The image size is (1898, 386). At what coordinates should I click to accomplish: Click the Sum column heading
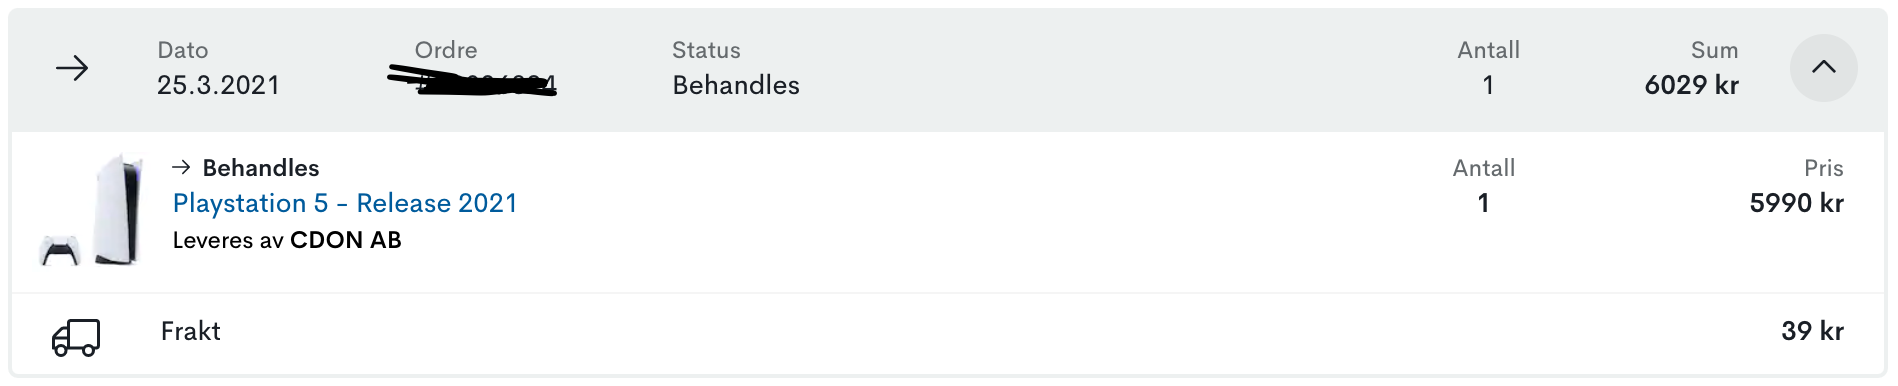(1714, 50)
